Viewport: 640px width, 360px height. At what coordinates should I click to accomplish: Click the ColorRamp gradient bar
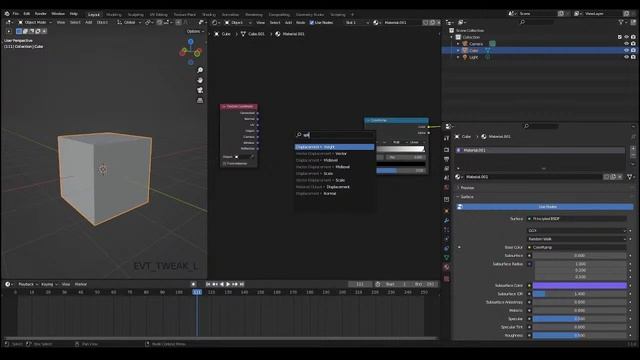click(x=400, y=149)
